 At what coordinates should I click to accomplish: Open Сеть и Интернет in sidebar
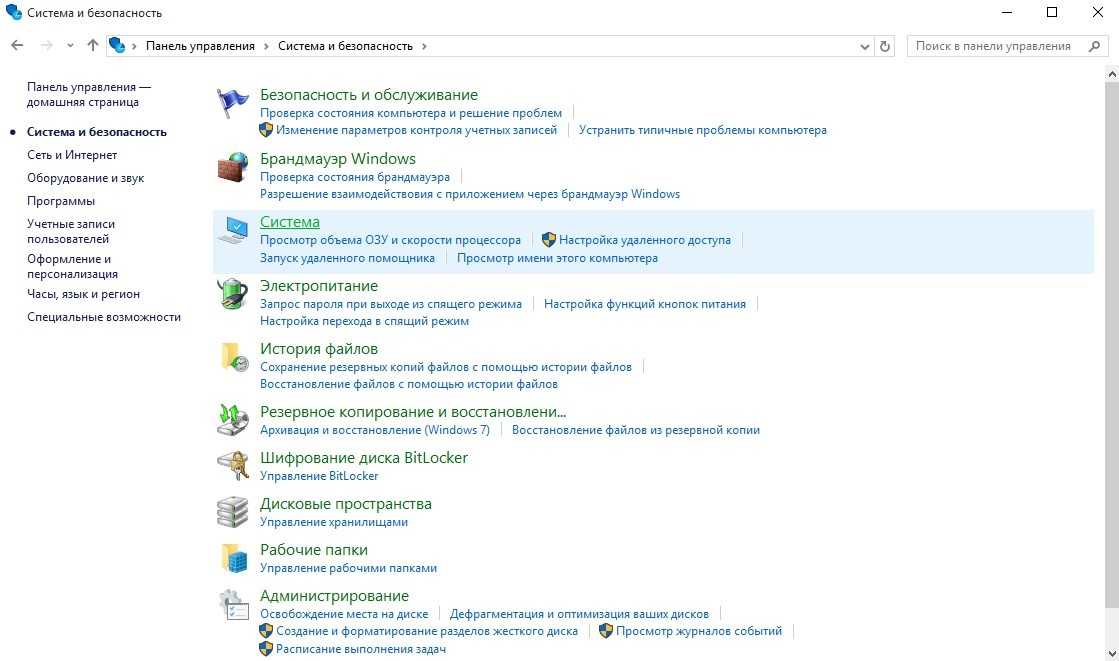72,155
